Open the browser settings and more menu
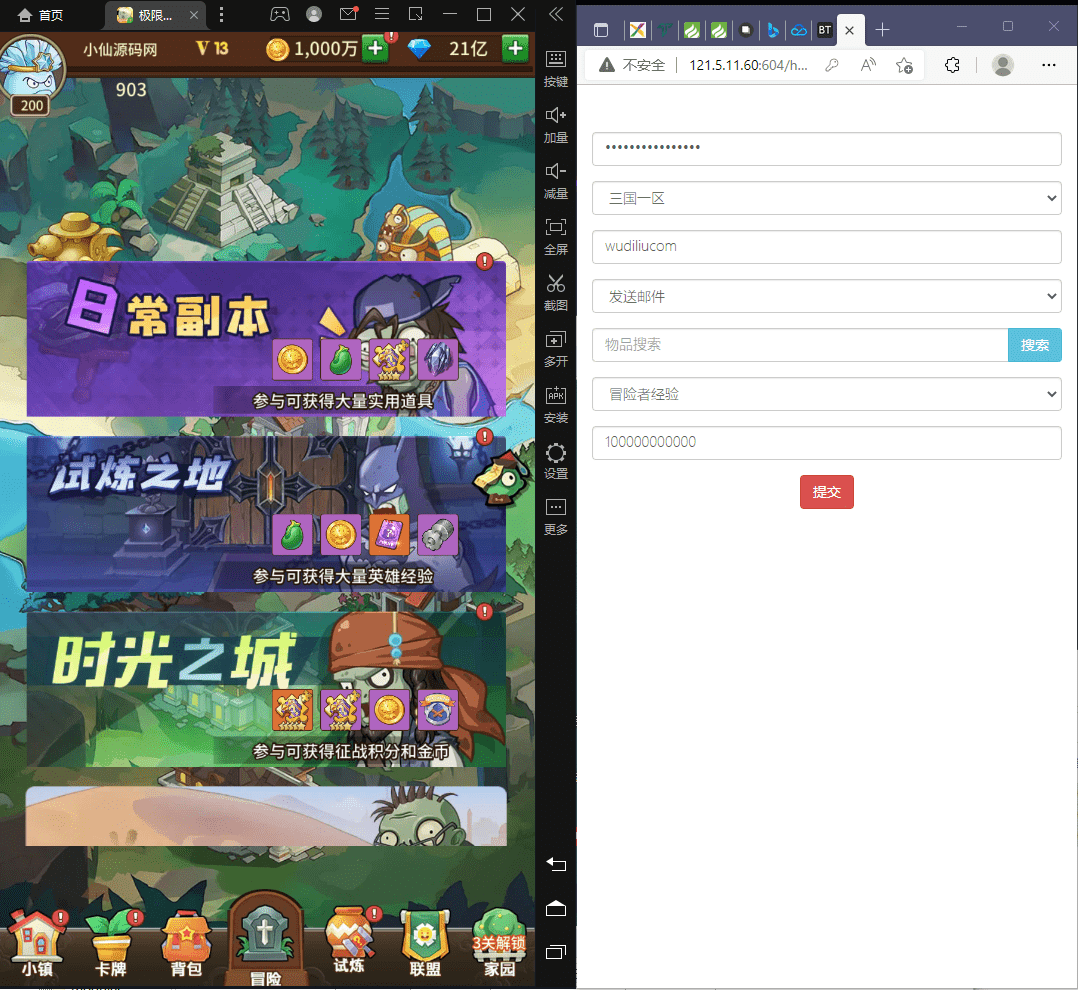The image size is (1078, 990). (x=1048, y=65)
